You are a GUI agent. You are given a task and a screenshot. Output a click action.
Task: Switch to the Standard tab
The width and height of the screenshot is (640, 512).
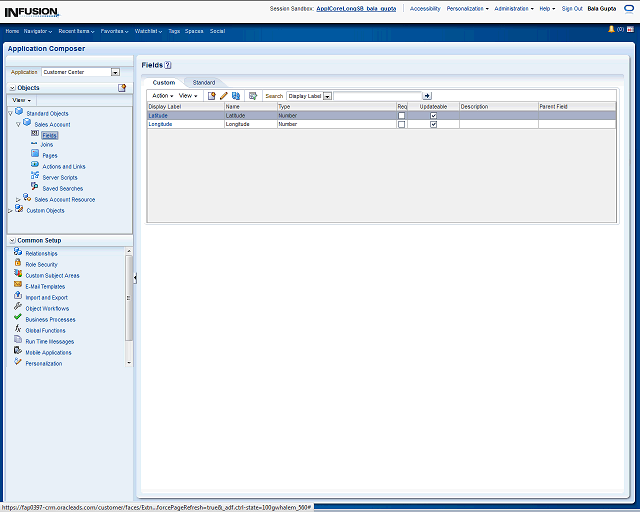point(204,82)
